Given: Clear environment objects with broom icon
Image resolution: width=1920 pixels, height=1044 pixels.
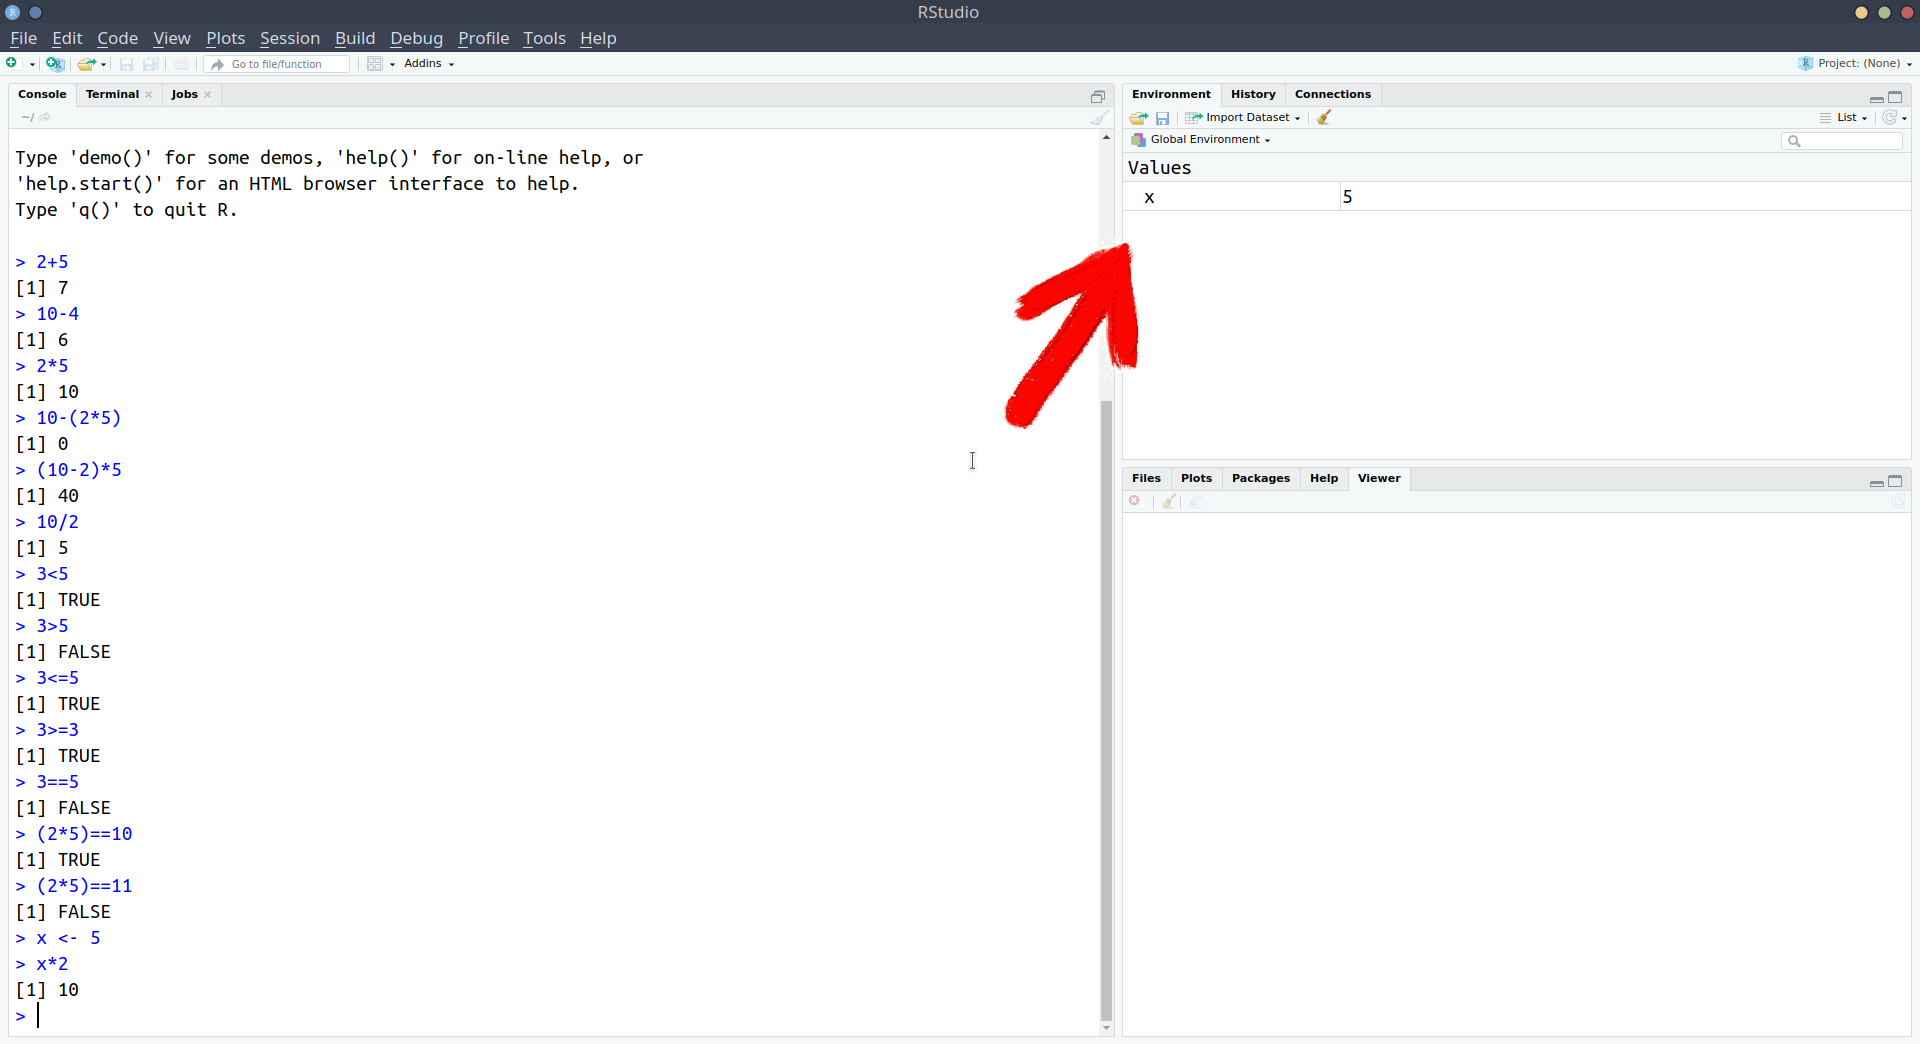Looking at the screenshot, I should pos(1324,118).
